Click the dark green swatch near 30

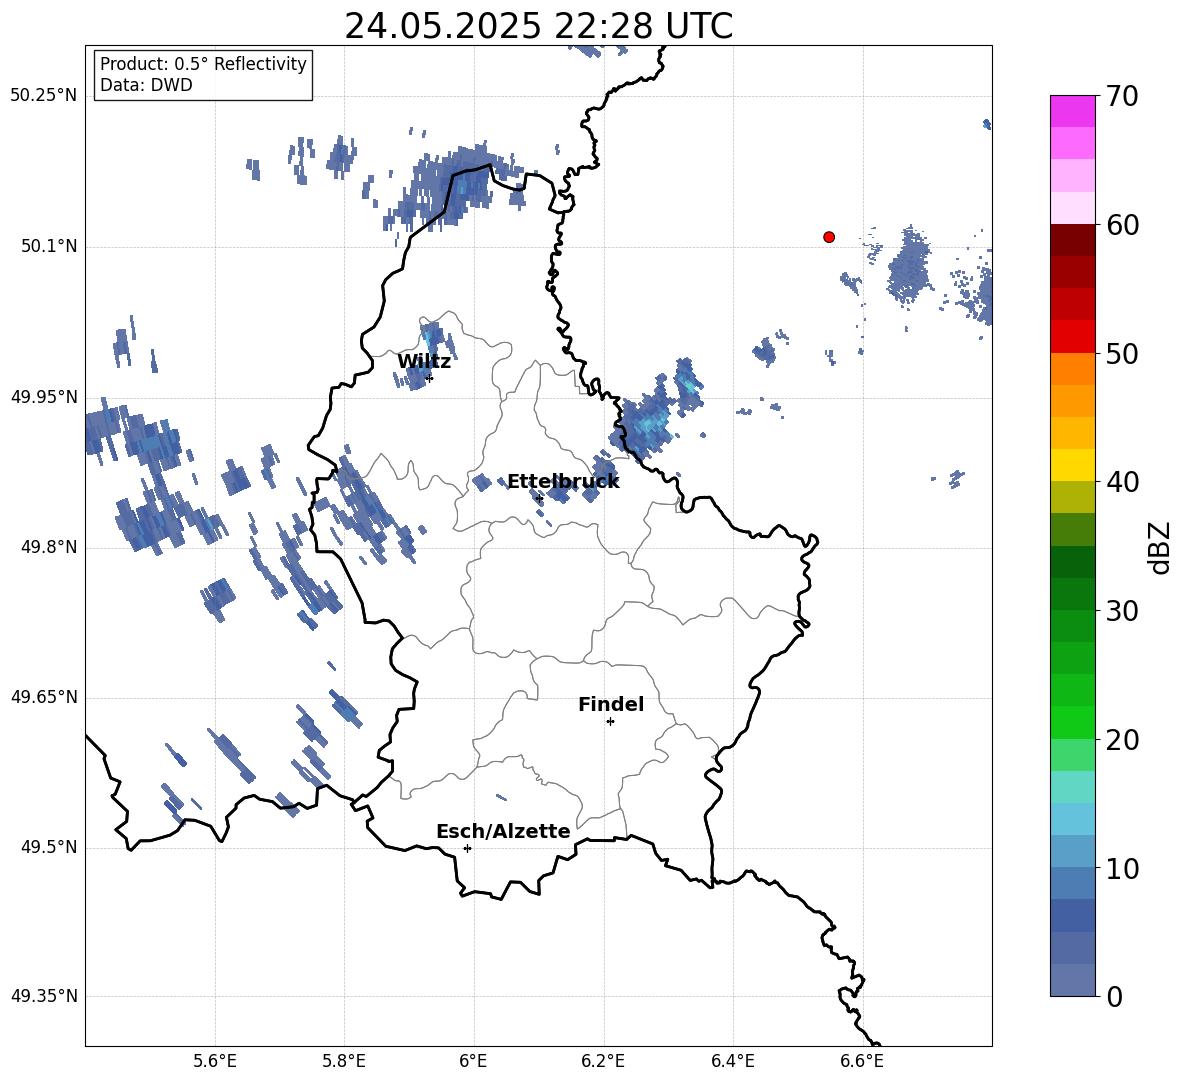1073,594
